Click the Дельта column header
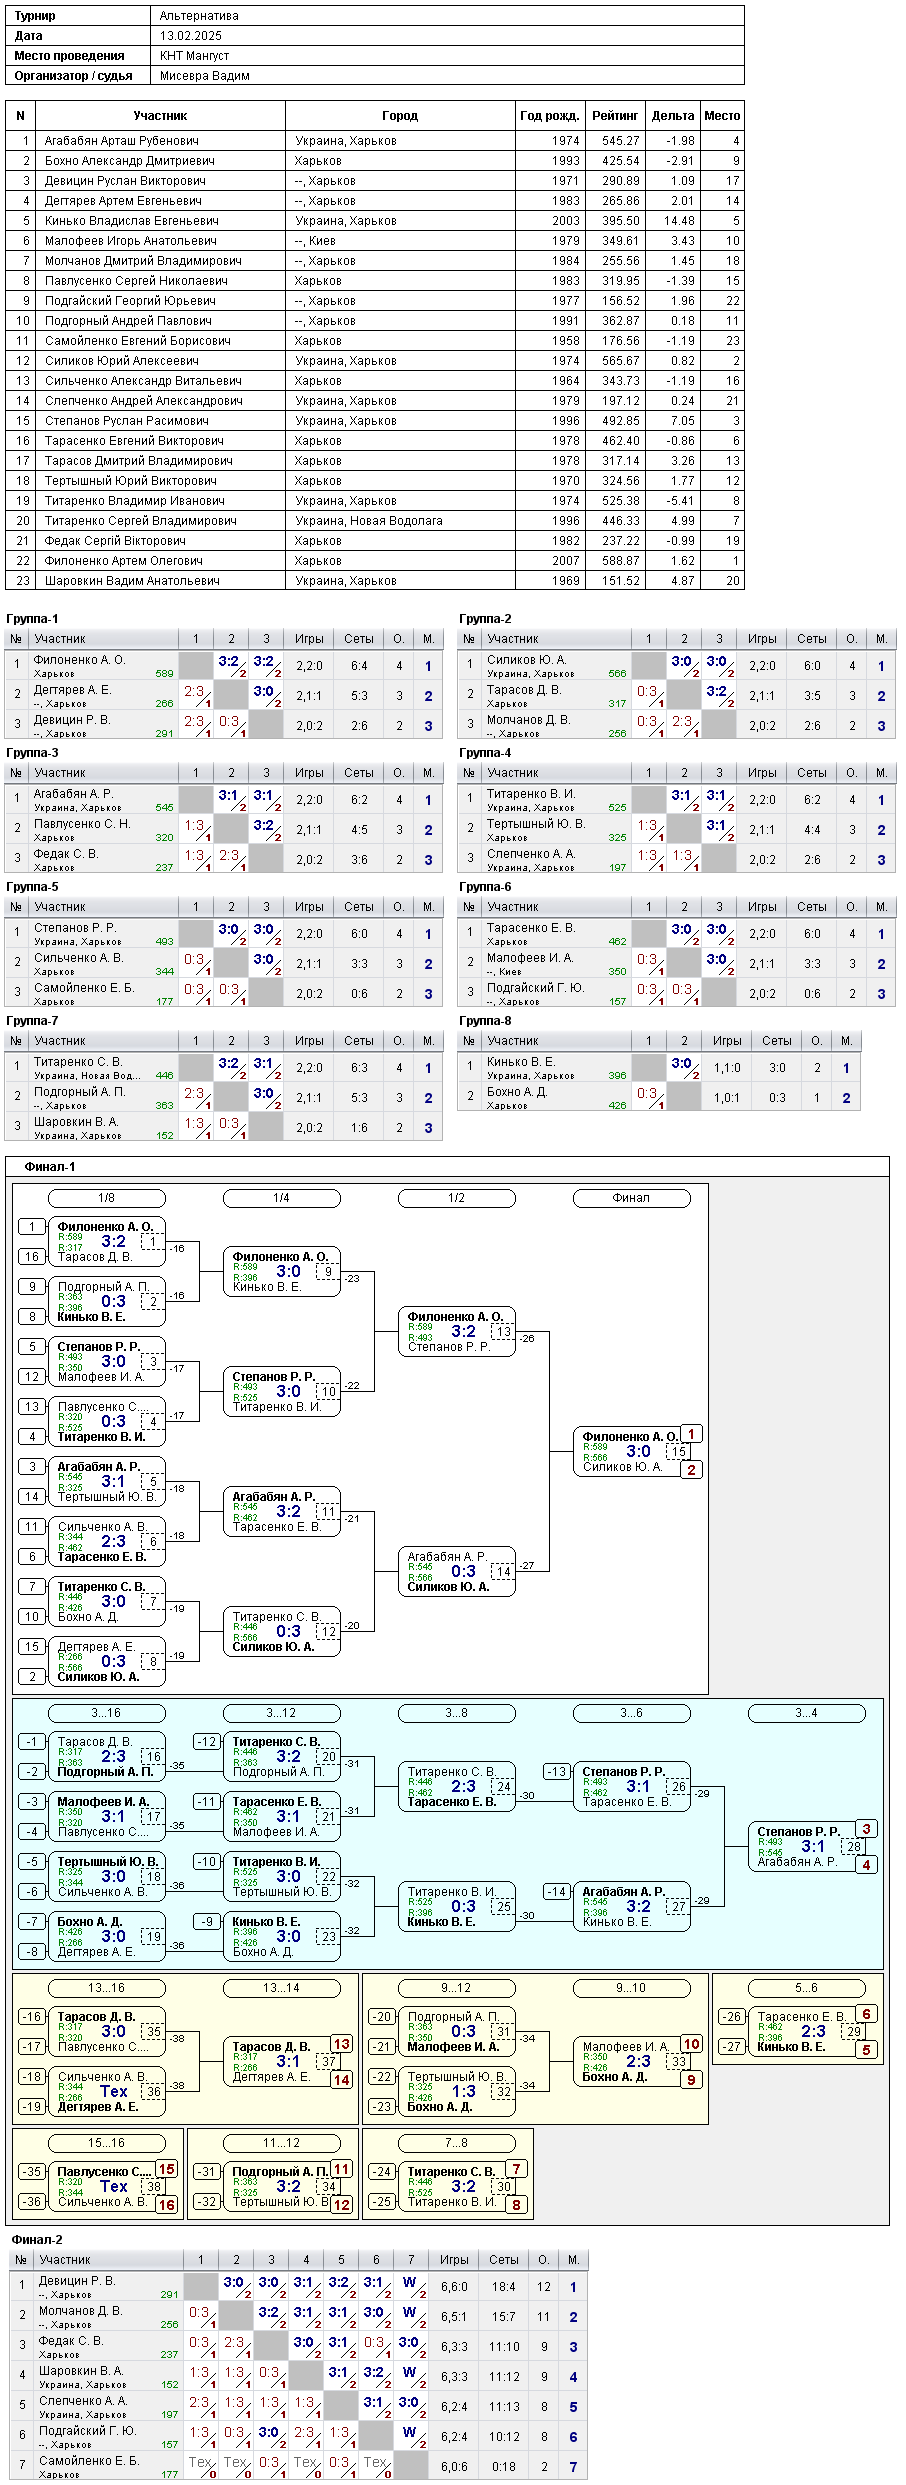This screenshot has width=906, height=2485. tap(673, 116)
